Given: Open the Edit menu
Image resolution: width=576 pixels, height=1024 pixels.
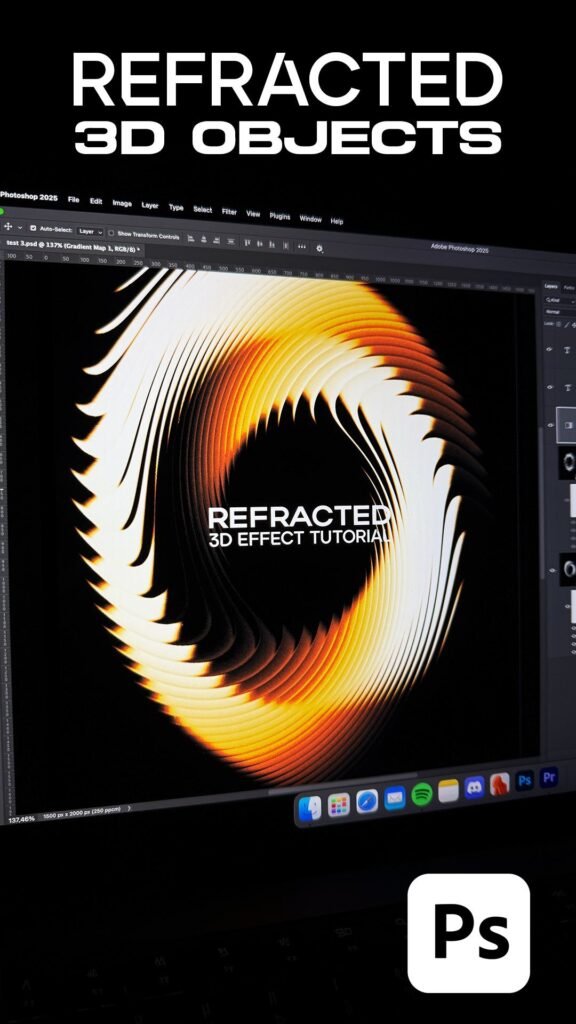Looking at the screenshot, I should coord(96,201).
